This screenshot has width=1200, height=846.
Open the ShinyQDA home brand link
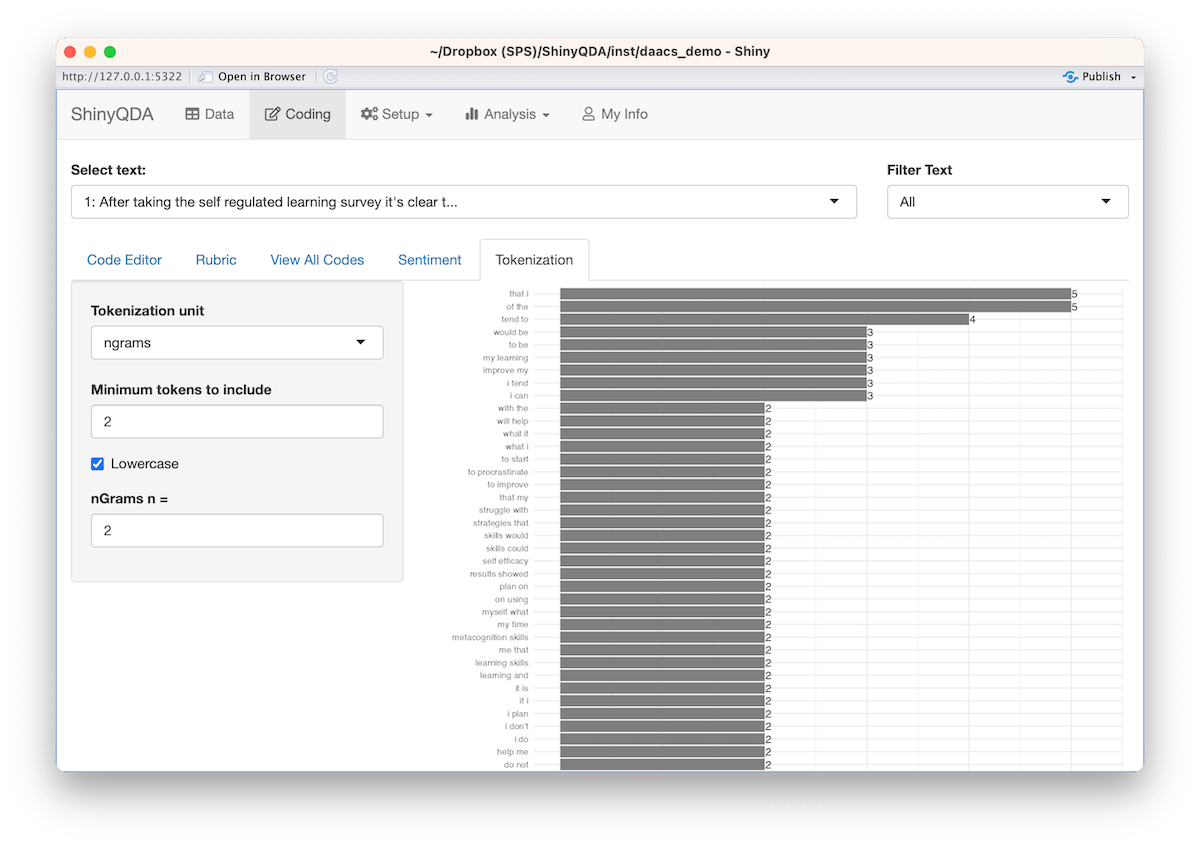click(112, 114)
